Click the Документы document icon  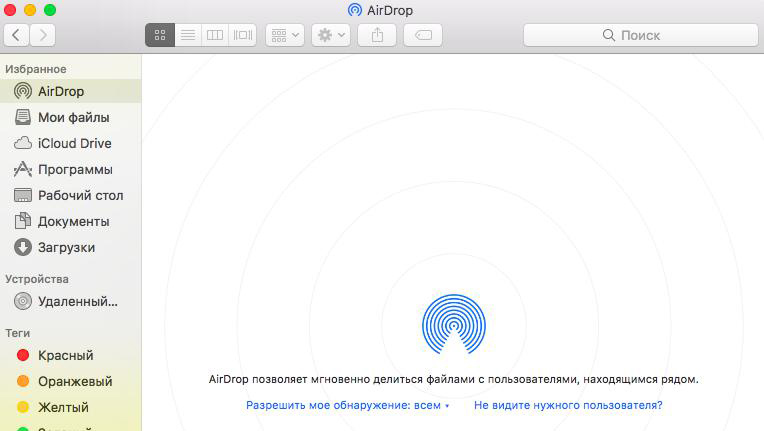23,221
